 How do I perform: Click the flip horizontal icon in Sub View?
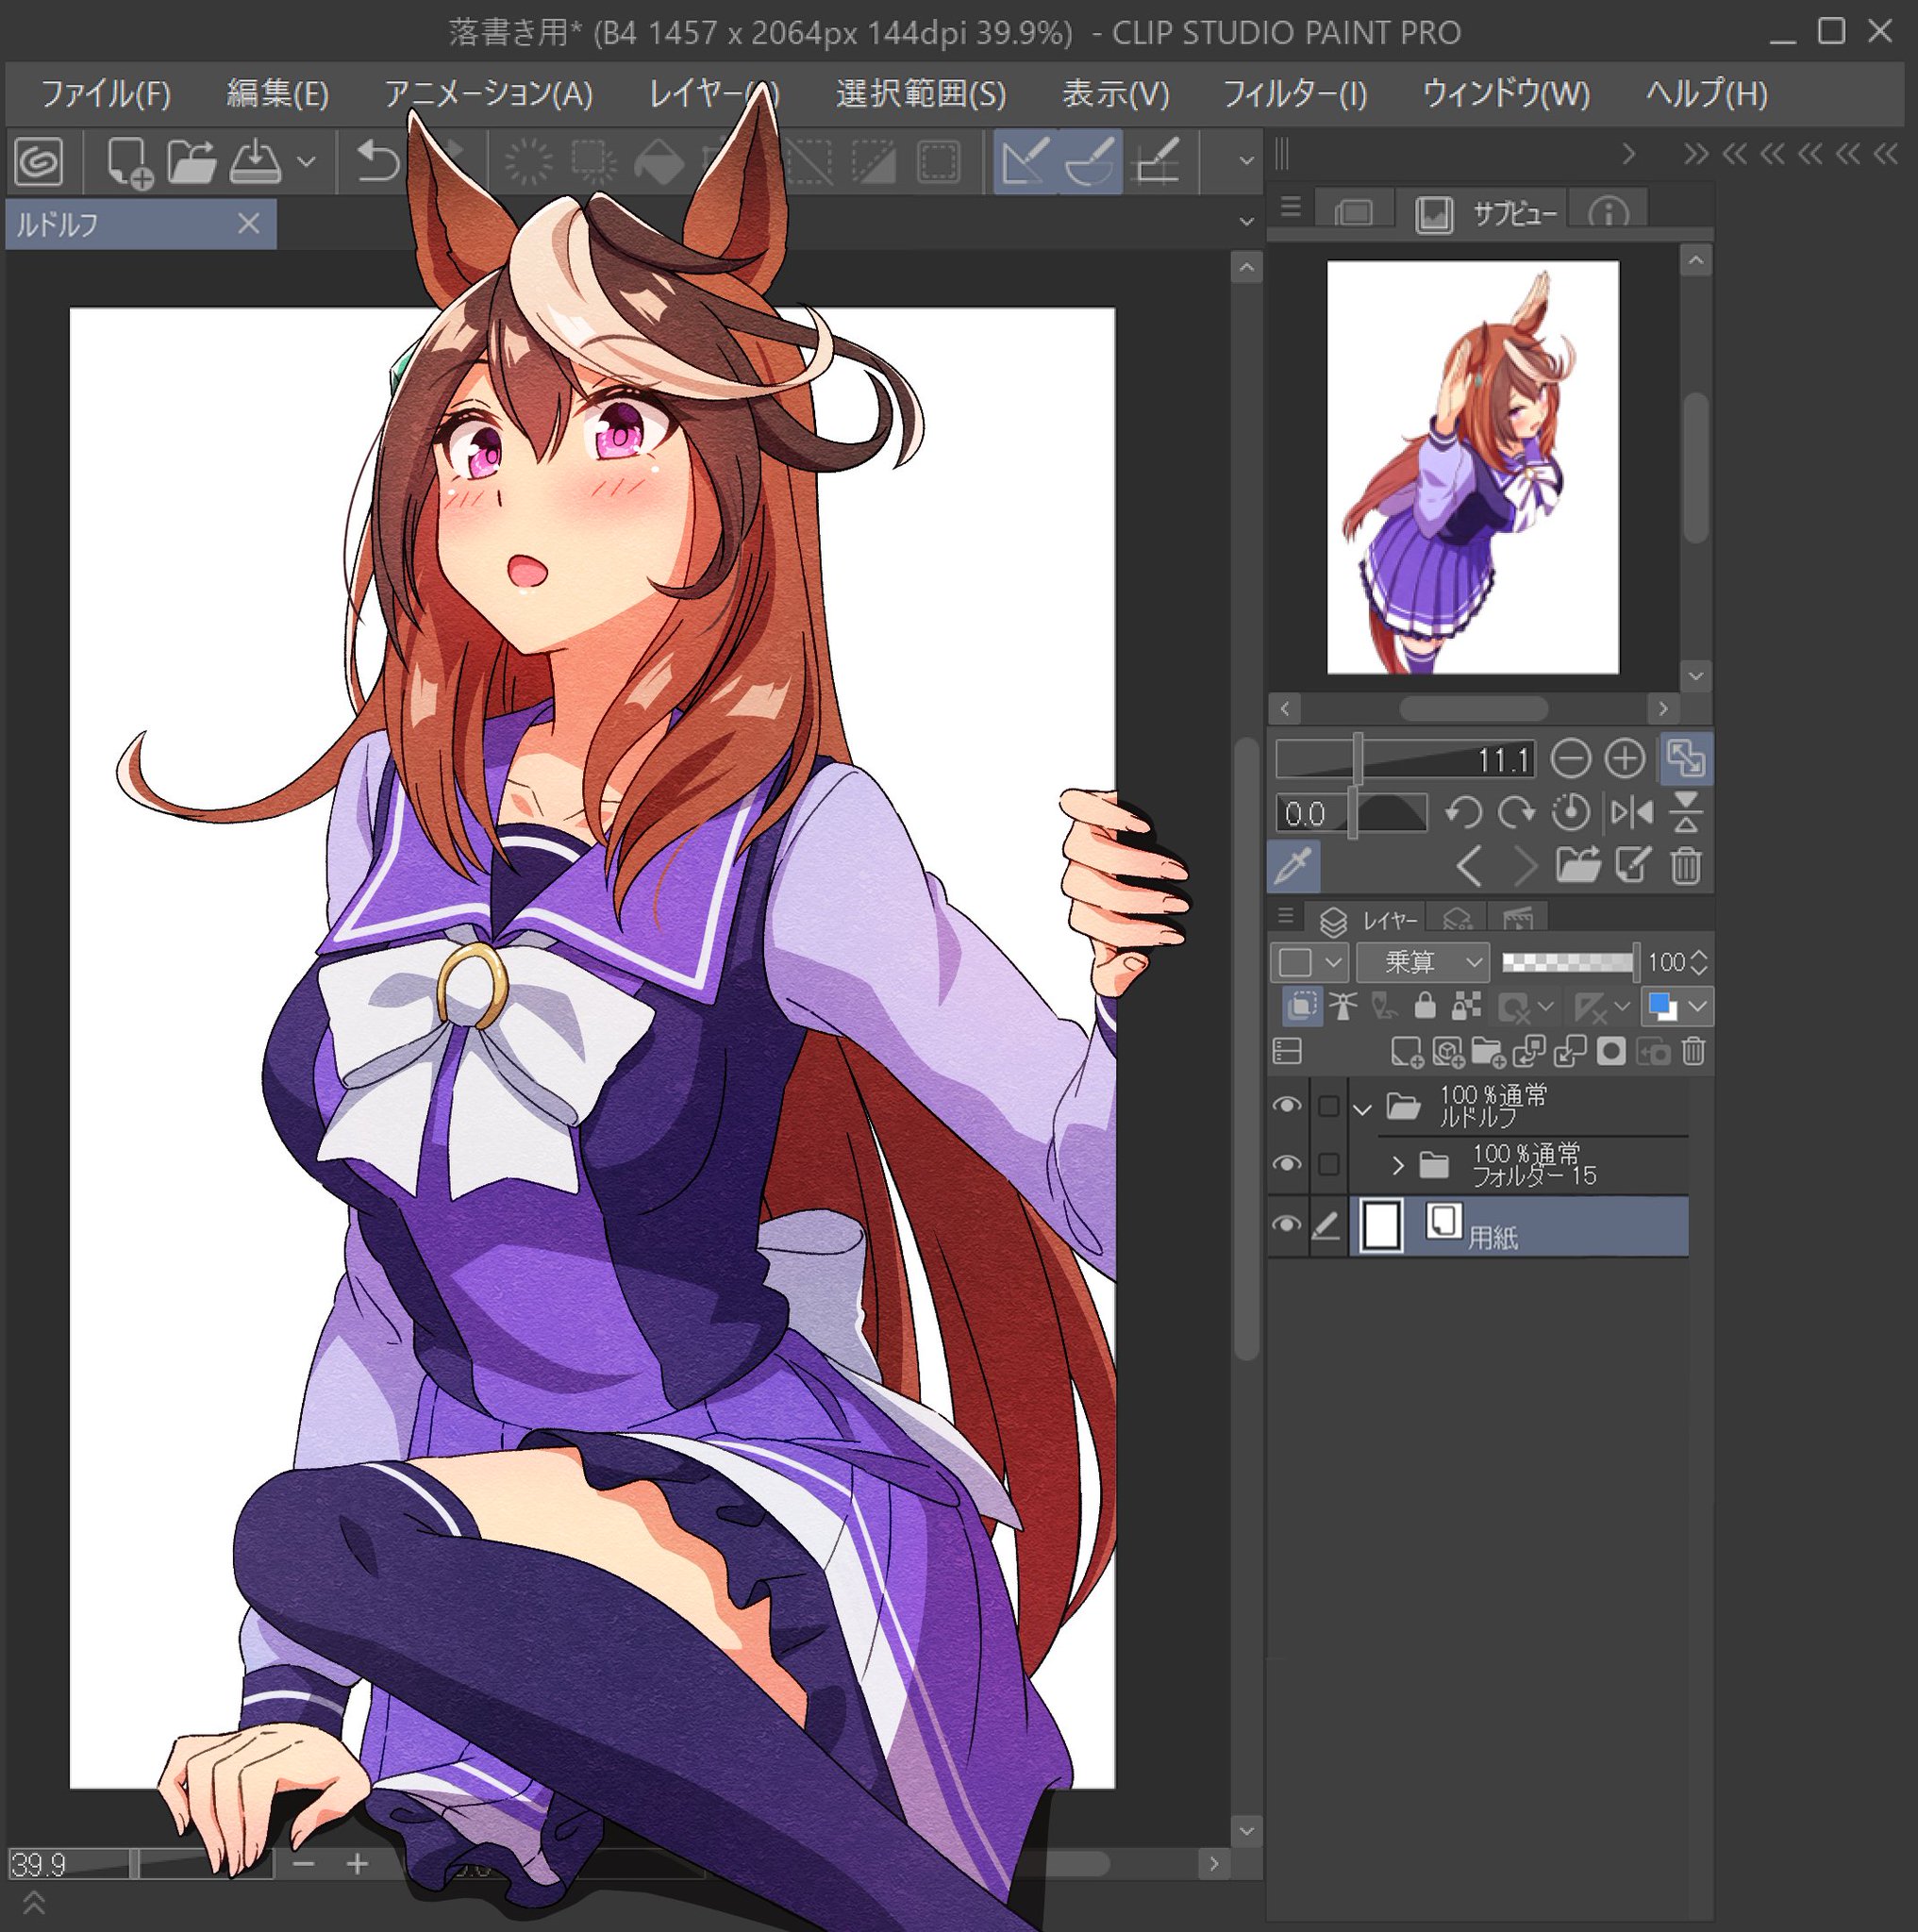(x=1631, y=813)
